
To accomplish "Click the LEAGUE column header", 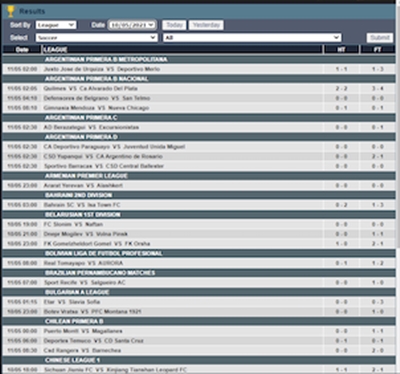I will pyautogui.click(x=182, y=50).
